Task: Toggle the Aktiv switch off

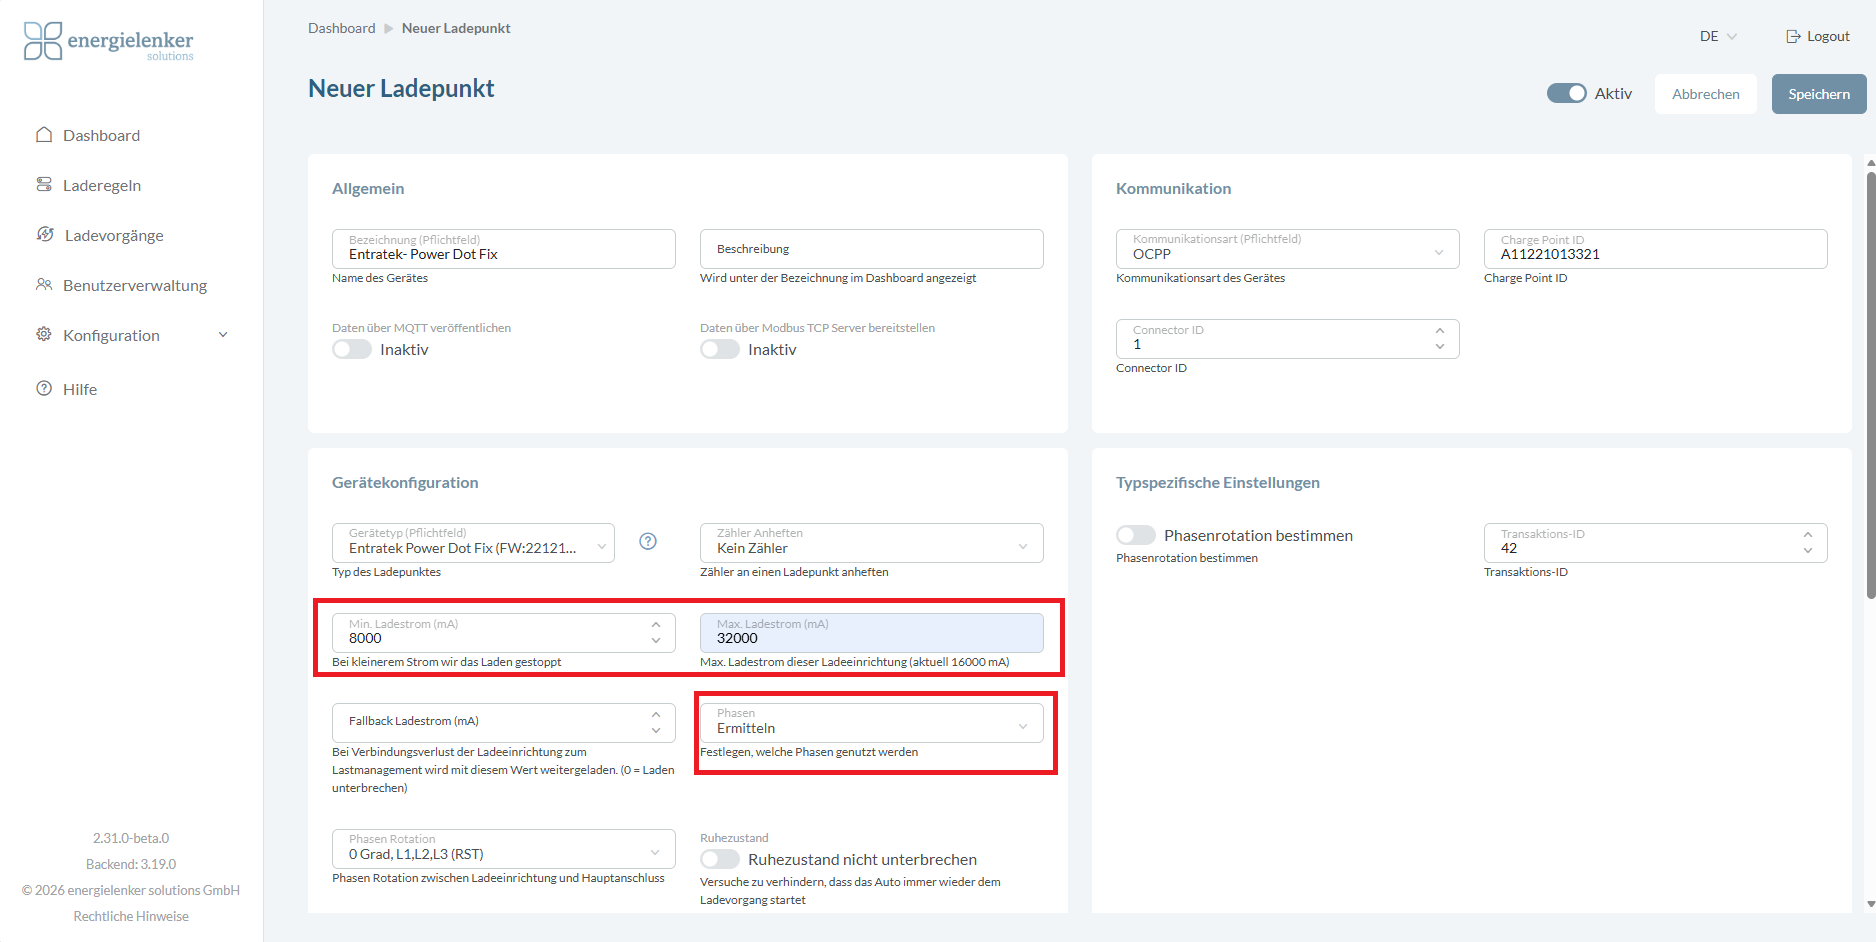Action: pyautogui.click(x=1566, y=93)
